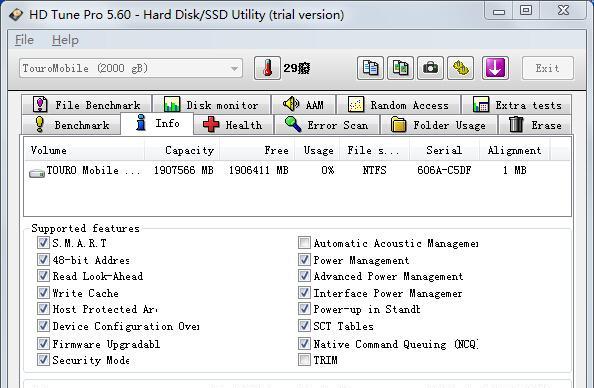Open the Help menu
594x388 pixels.
65,40
